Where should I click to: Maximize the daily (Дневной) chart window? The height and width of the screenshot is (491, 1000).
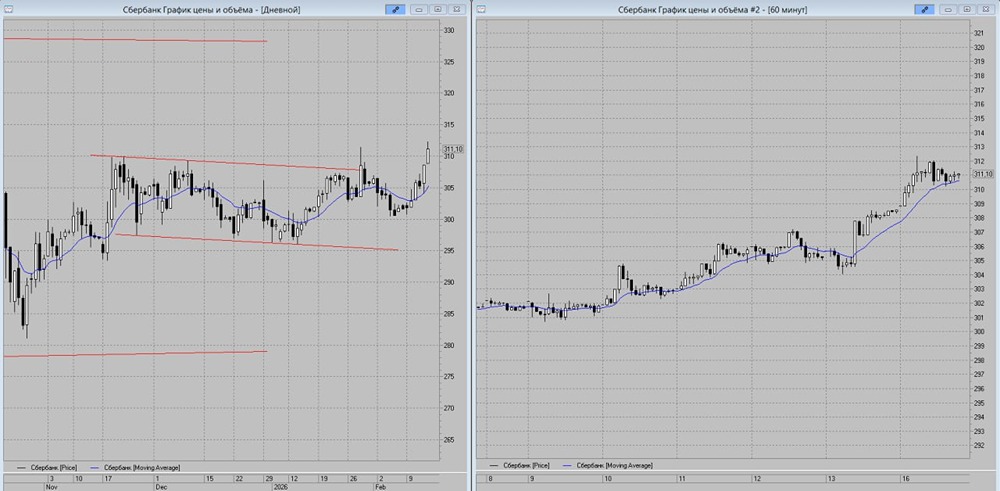pos(438,10)
